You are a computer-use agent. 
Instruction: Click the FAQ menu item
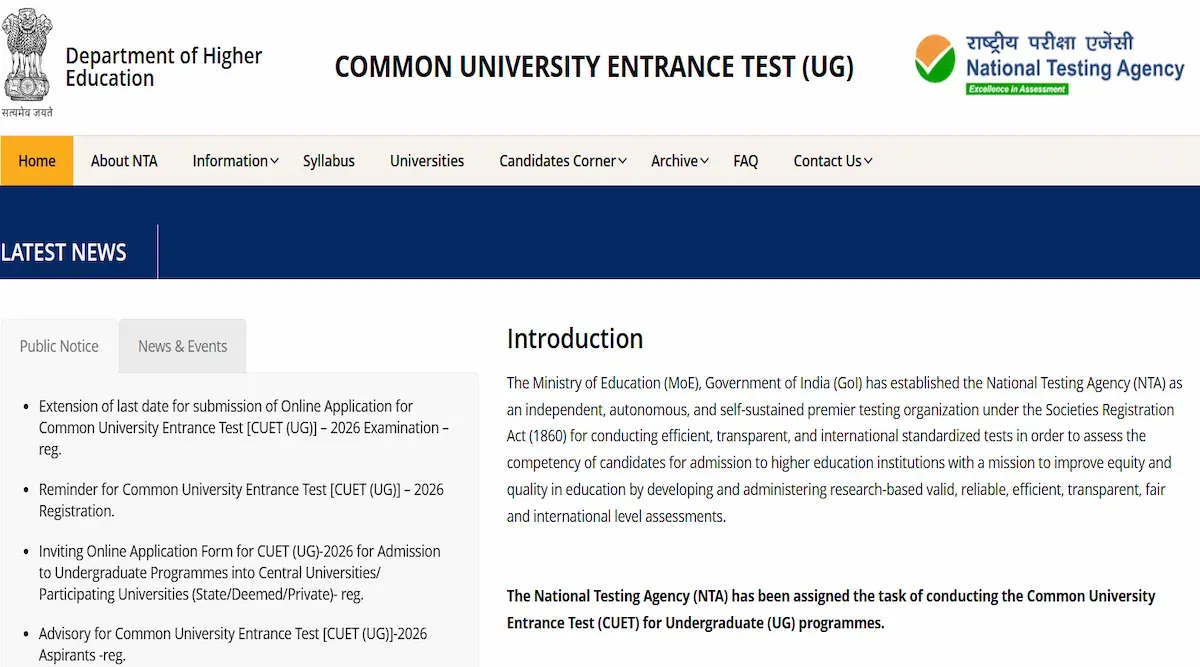click(745, 160)
